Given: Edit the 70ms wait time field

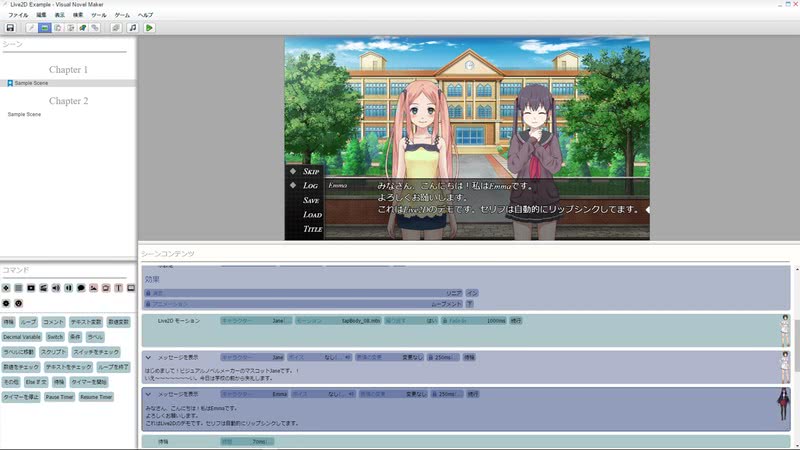Looking at the screenshot, I should tap(247, 442).
